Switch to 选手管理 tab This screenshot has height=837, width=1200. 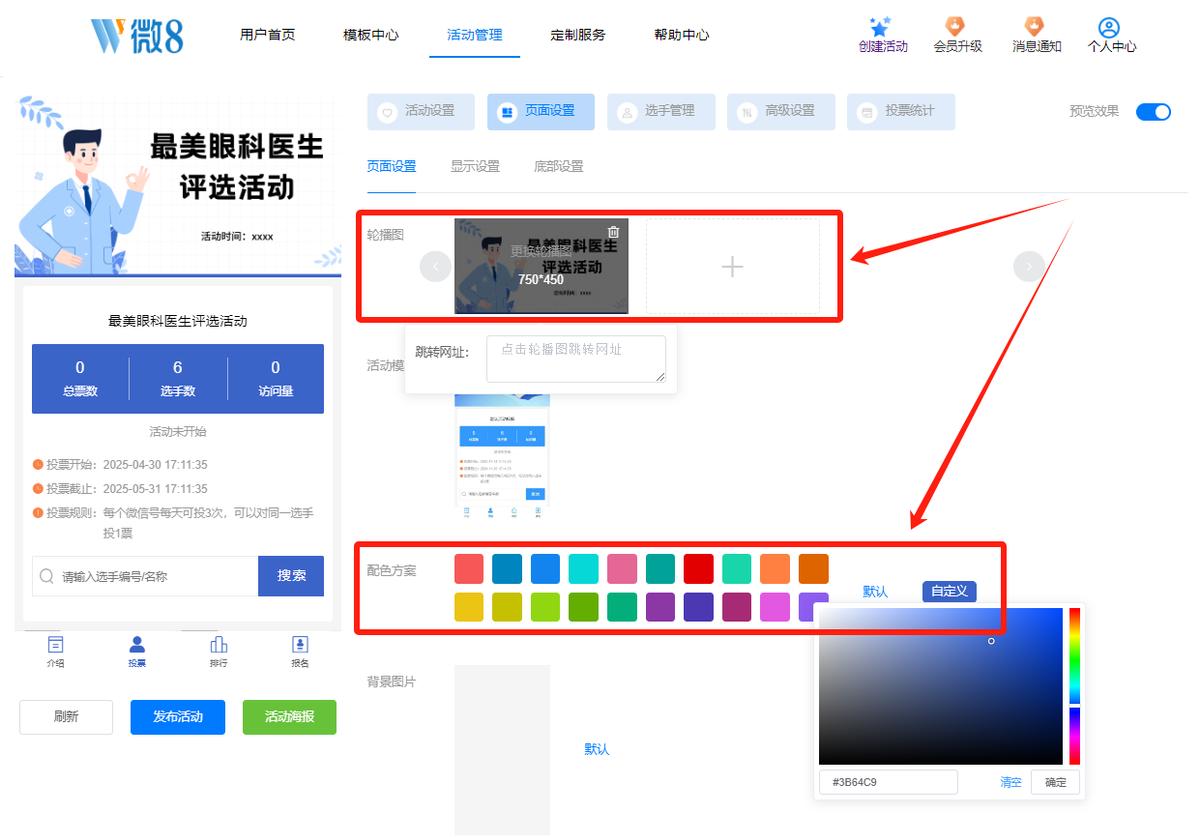[661, 112]
